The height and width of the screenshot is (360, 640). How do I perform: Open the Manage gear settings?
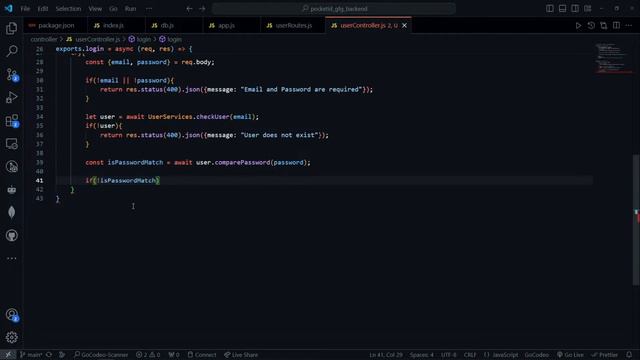pyautogui.click(x=11, y=337)
